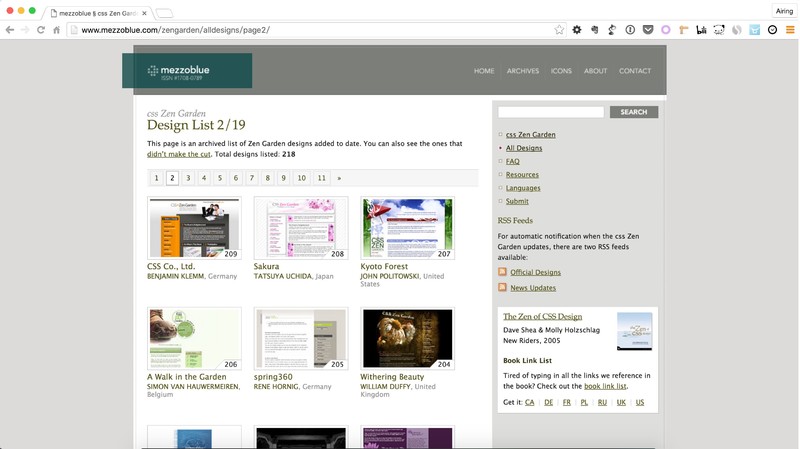Open the book link list link
Image resolution: width=800 pixels, height=449 pixels.
point(605,386)
